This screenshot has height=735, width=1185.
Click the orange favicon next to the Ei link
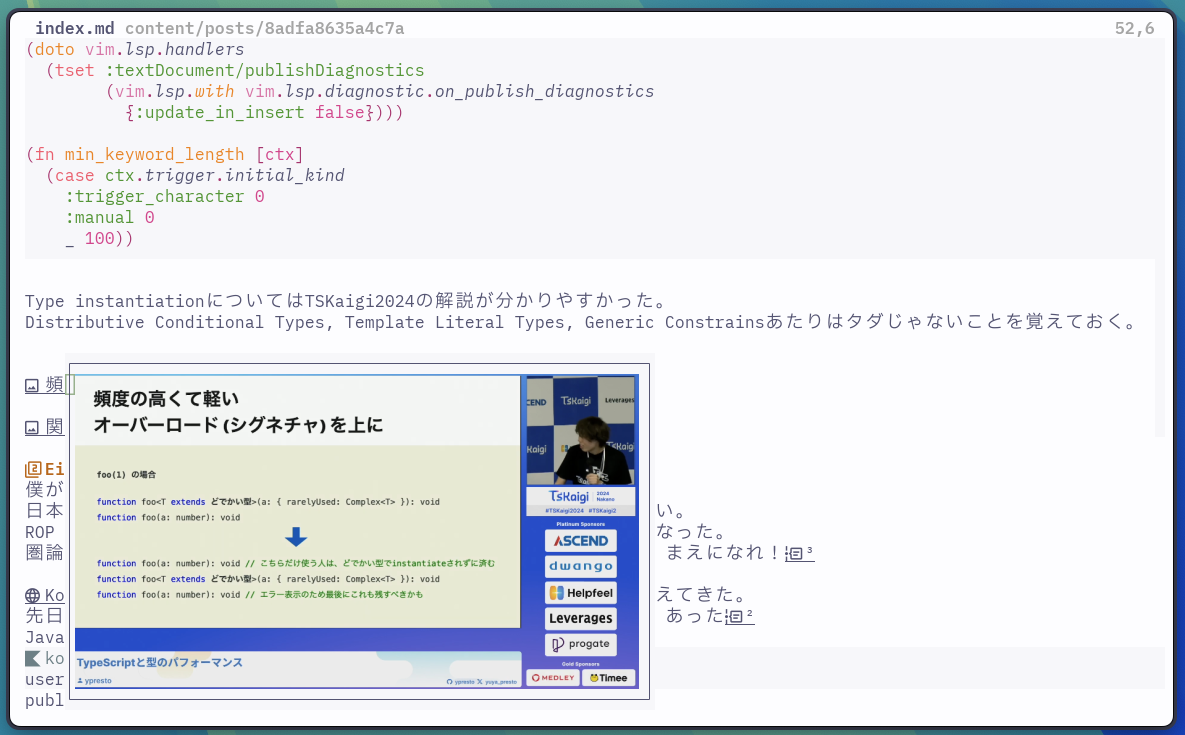(32, 468)
